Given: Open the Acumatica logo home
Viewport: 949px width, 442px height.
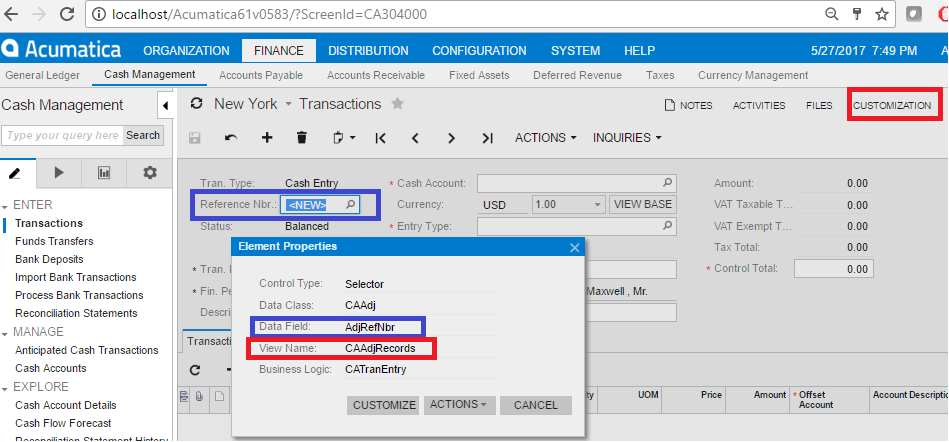Looking at the screenshot, I should tap(61, 49).
